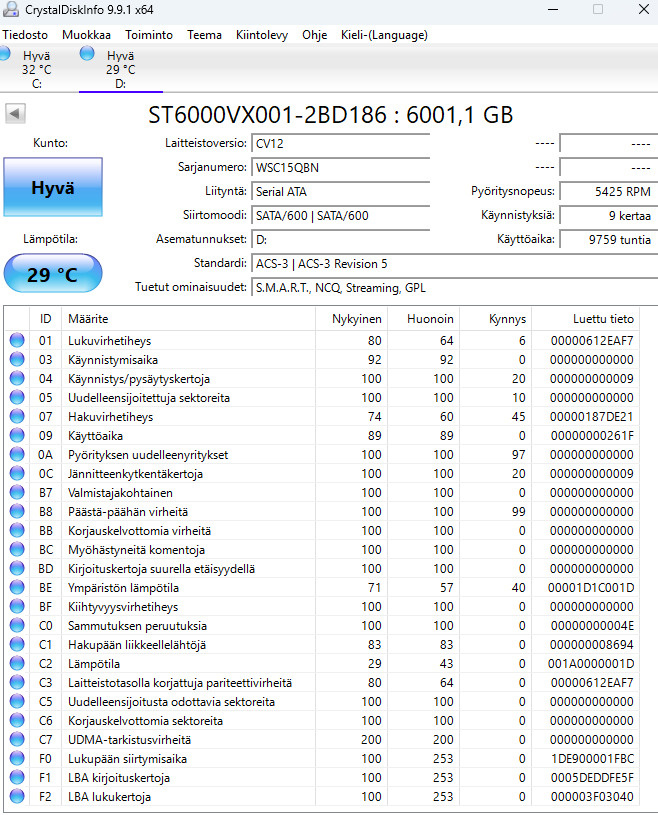Click status orb of row ID C2
The image size is (658, 815).
[x=17, y=663]
